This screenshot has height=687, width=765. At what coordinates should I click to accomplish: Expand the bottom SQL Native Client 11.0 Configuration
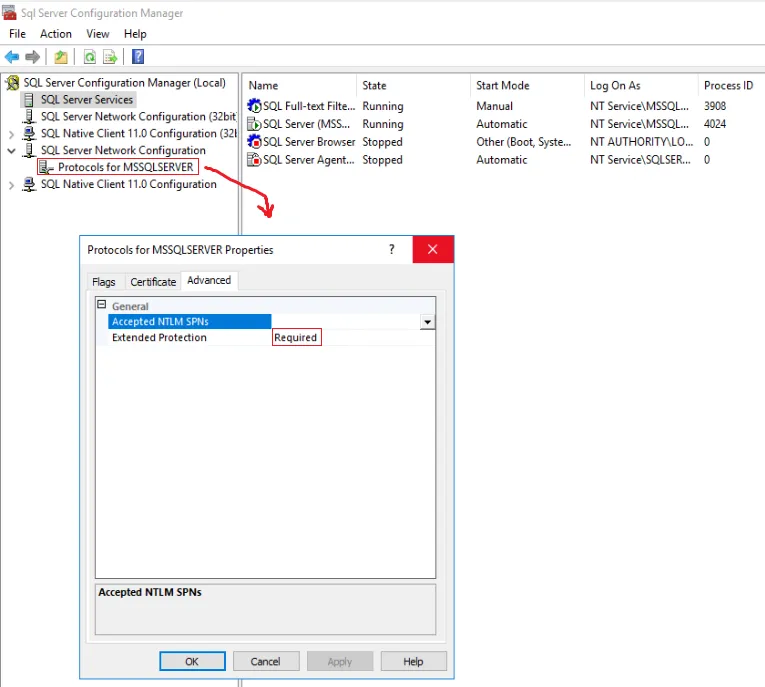11,185
